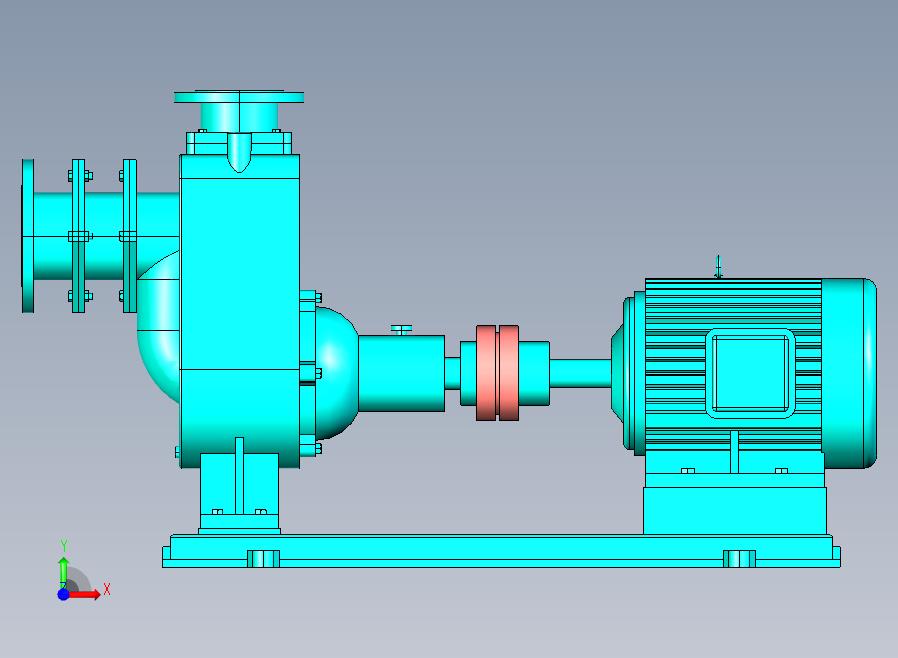This screenshot has width=898, height=658.
Task: Select the top discharge flange of the pump
Action: coord(239,97)
